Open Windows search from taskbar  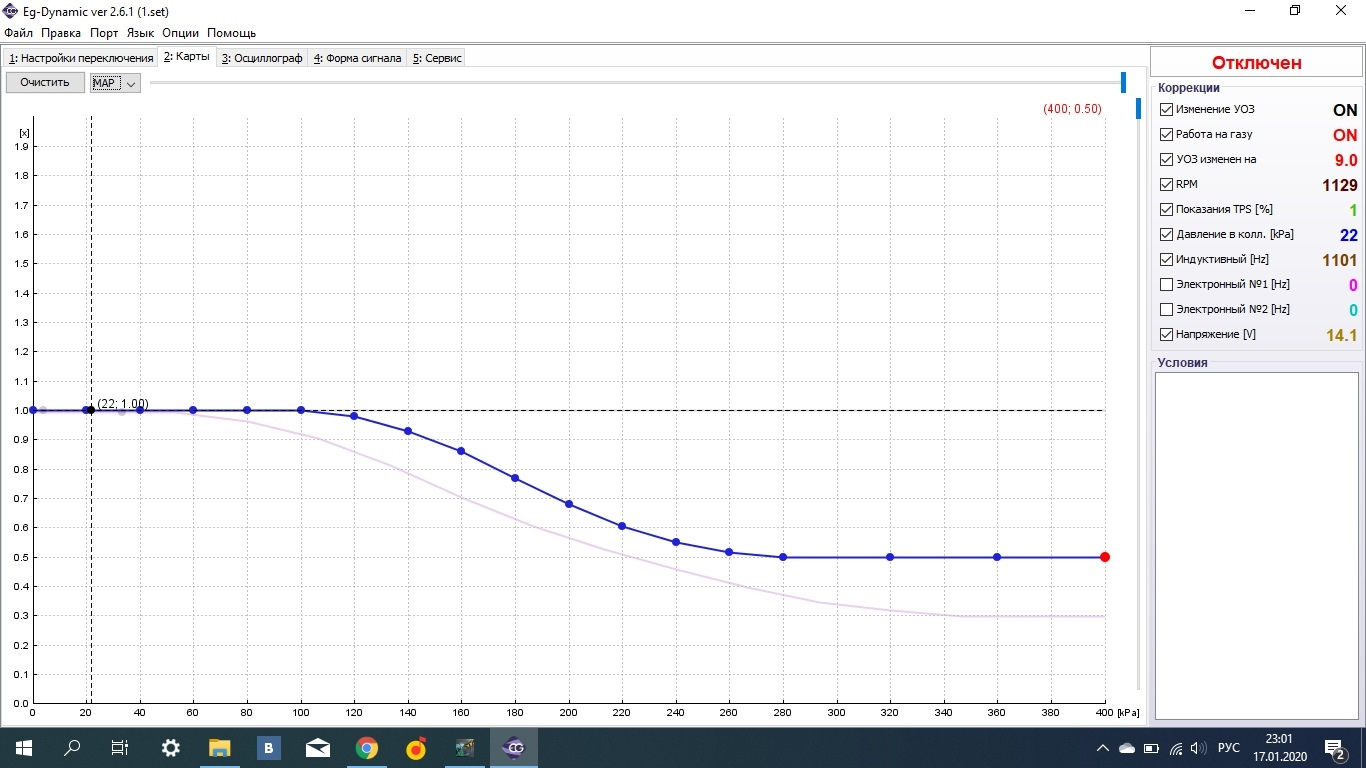click(x=72, y=747)
